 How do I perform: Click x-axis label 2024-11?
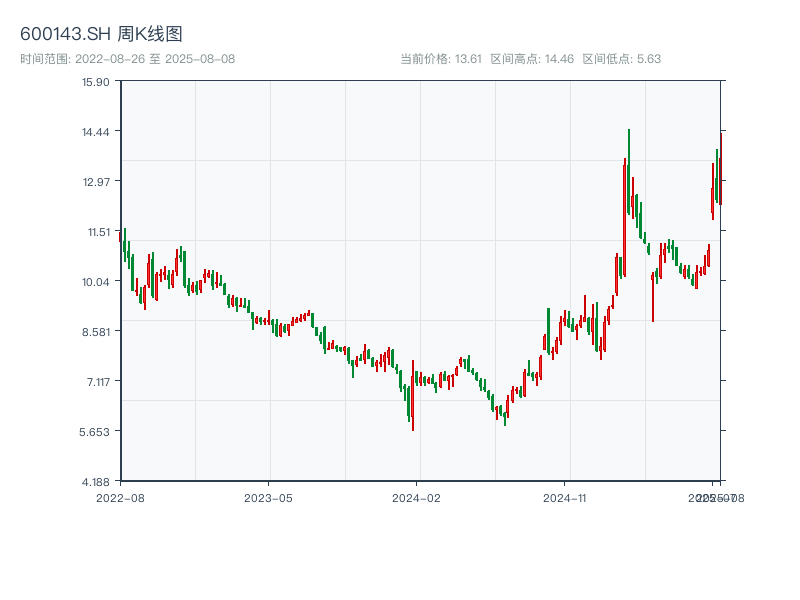tap(564, 498)
